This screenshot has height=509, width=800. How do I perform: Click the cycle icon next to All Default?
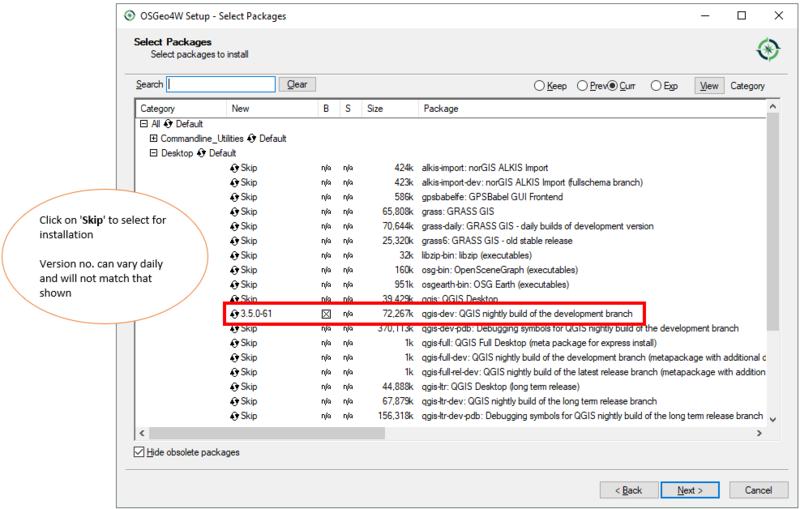tap(167, 124)
